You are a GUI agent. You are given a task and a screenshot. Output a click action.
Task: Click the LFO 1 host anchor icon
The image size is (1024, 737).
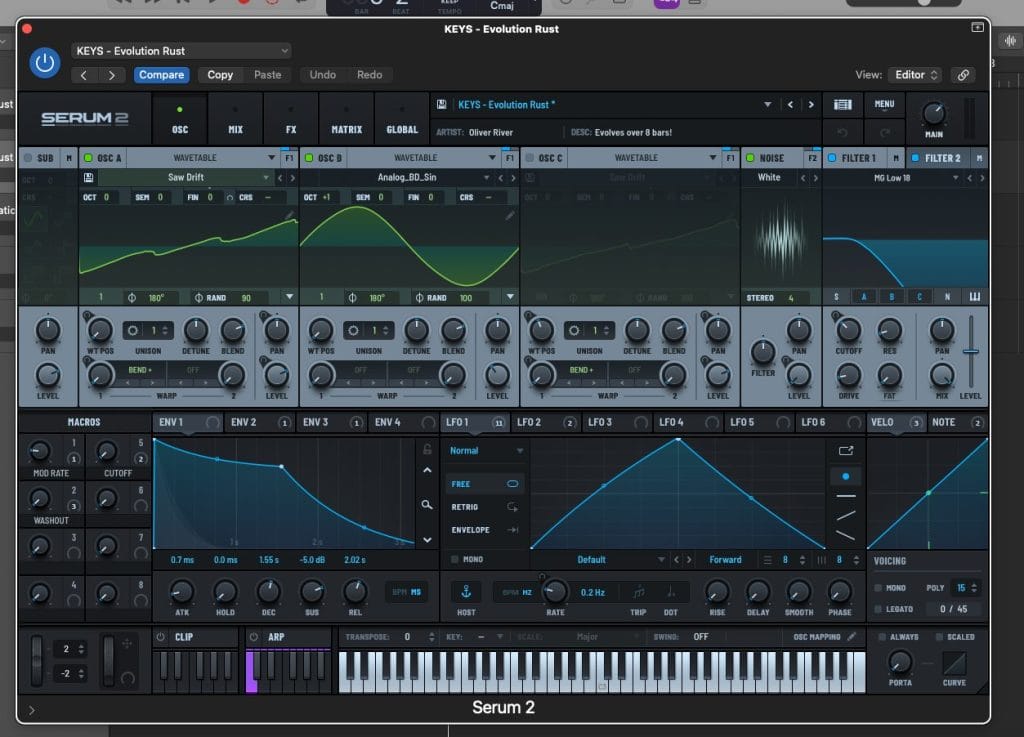pos(466,592)
